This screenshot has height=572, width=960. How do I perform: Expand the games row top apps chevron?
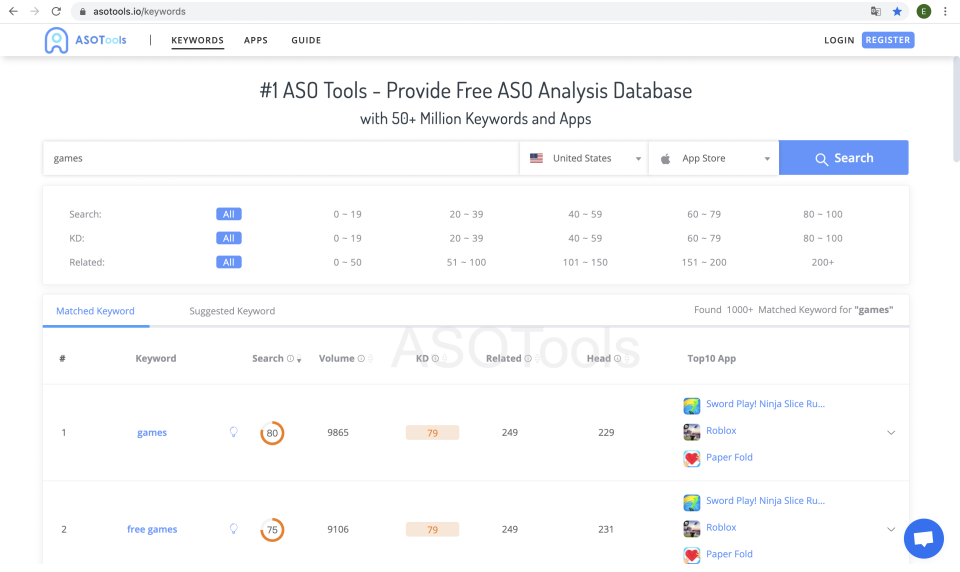[x=891, y=433]
